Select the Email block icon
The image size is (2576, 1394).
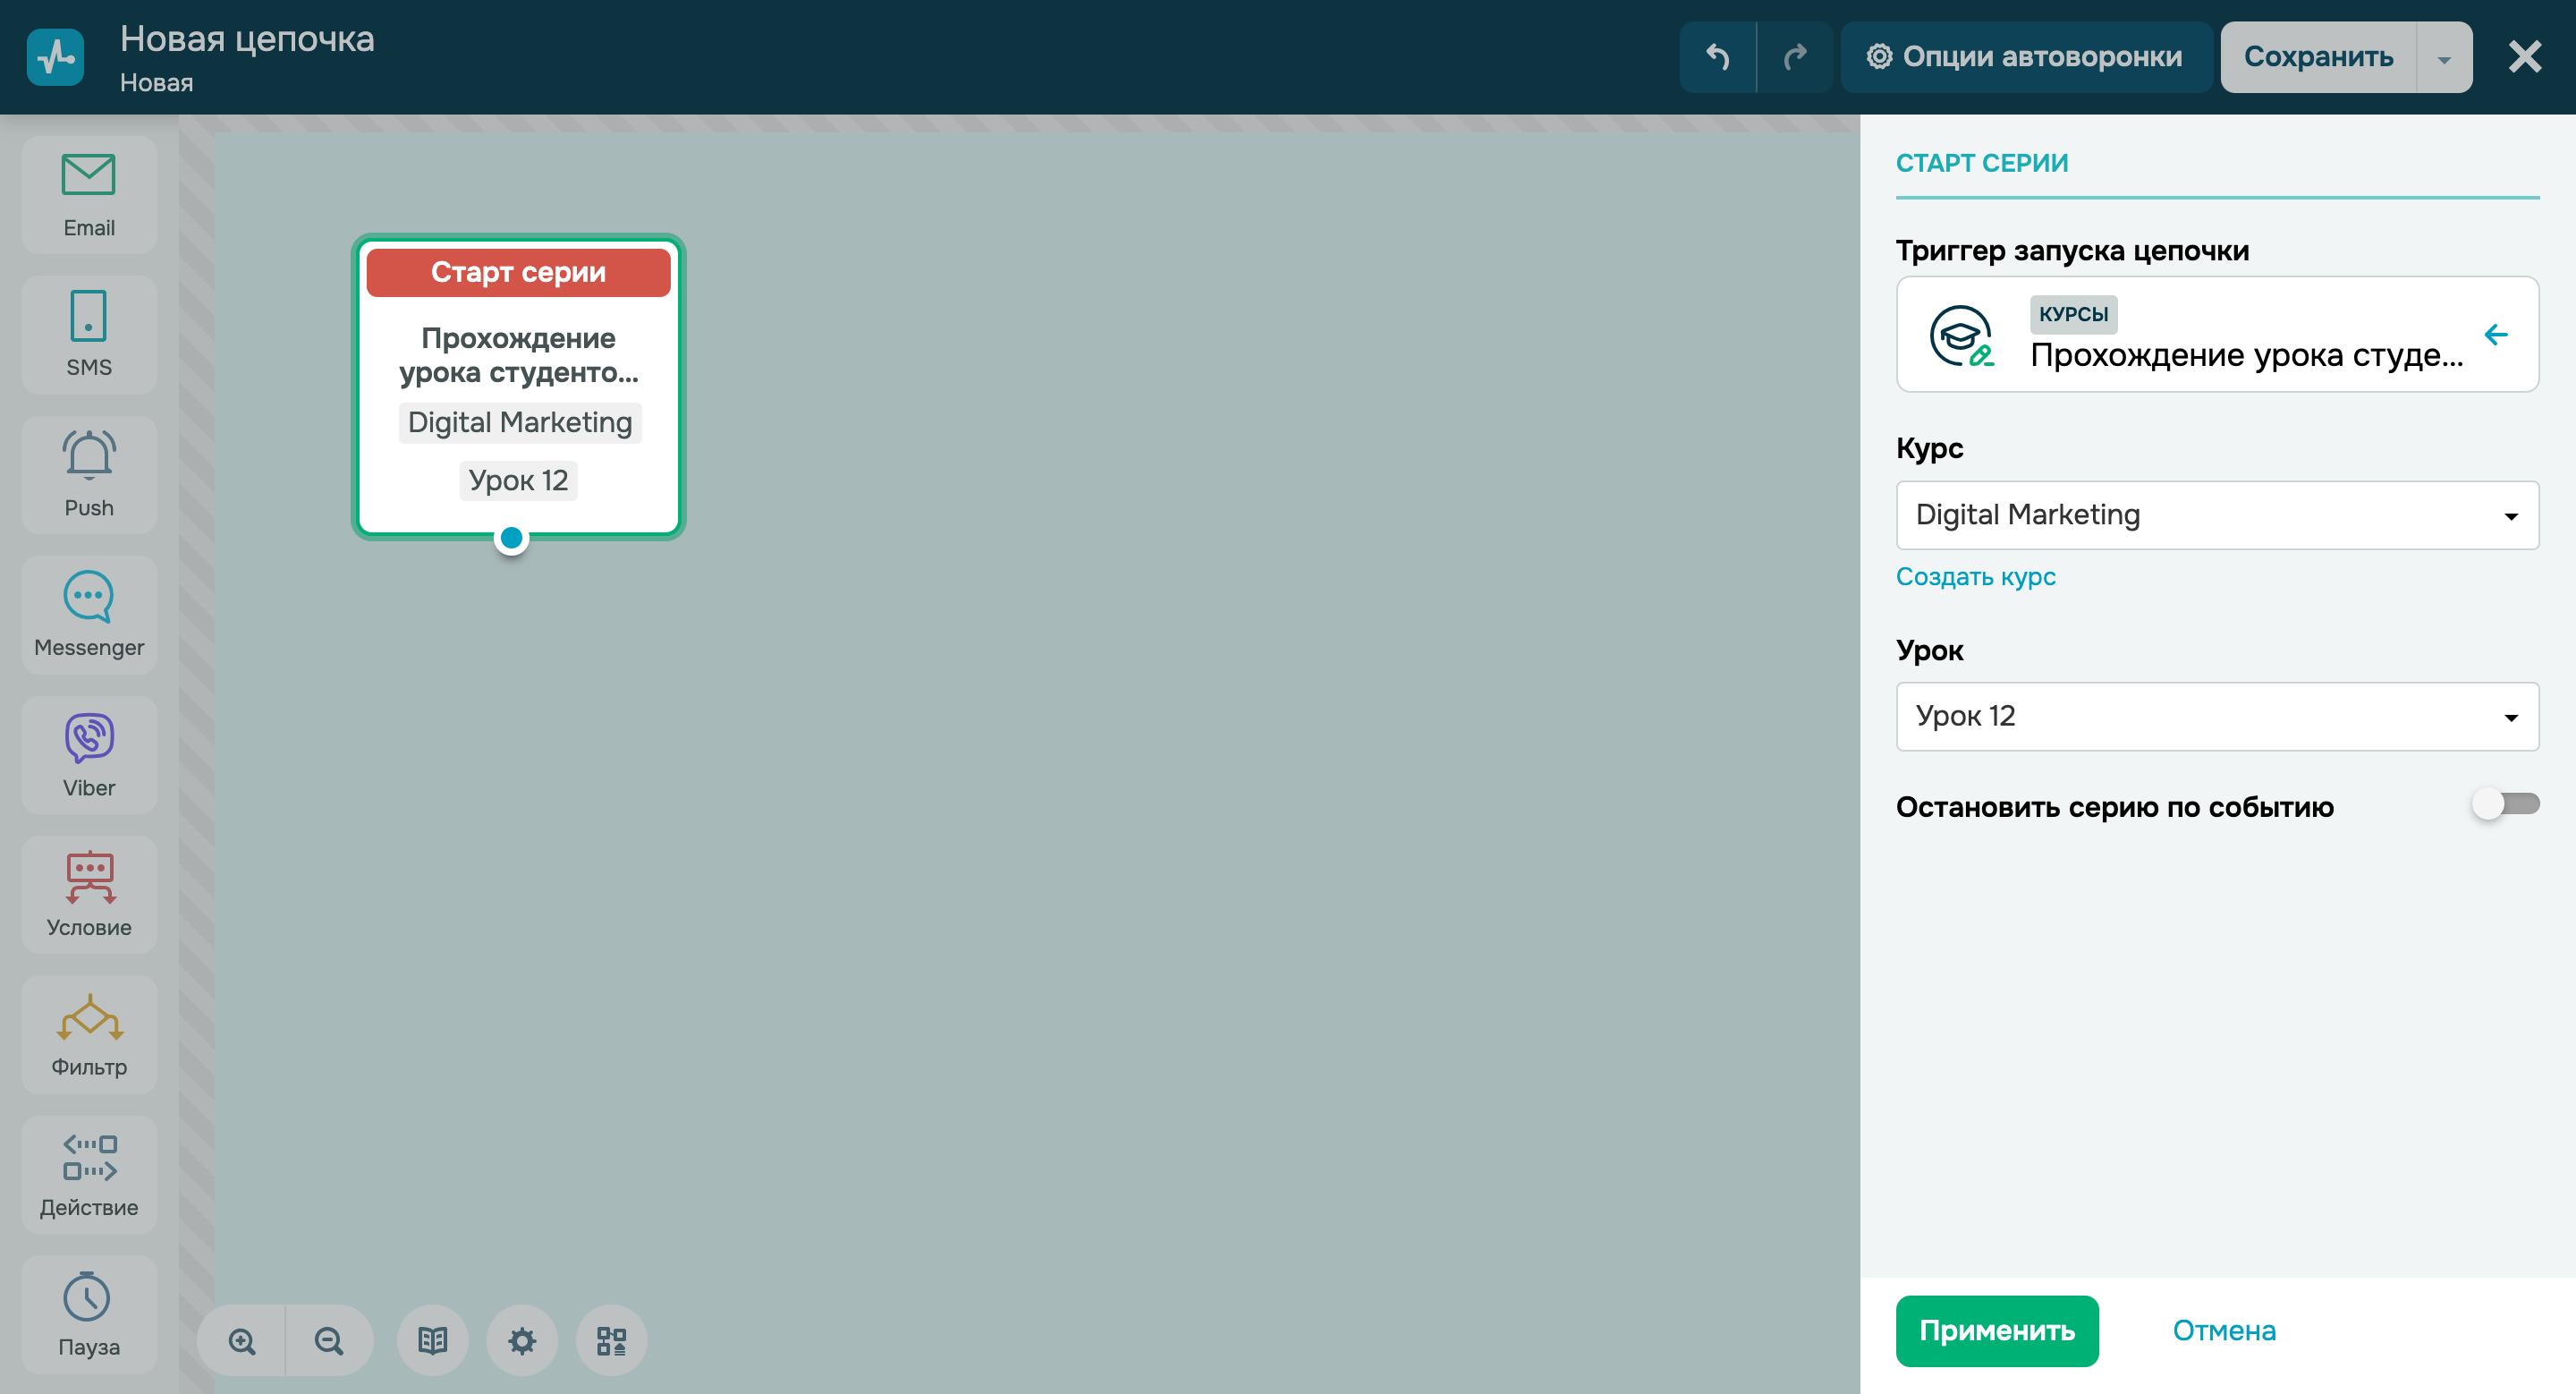tap(89, 195)
